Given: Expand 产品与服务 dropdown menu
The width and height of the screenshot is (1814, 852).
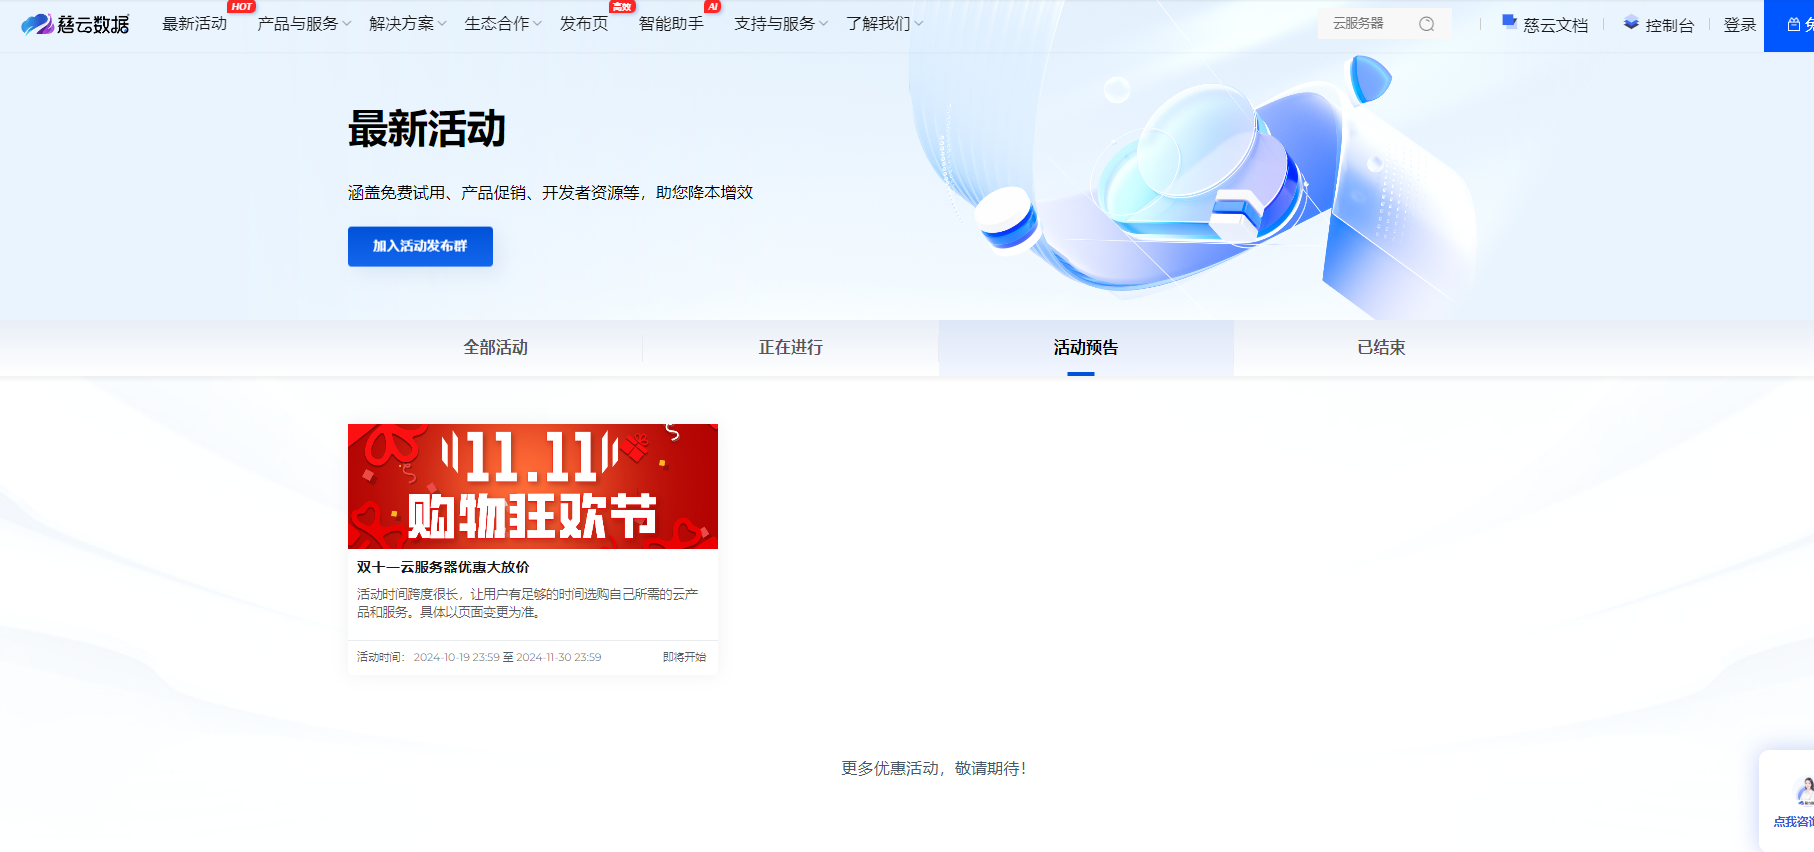Looking at the screenshot, I should pyautogui.click(x=304, y=24).
